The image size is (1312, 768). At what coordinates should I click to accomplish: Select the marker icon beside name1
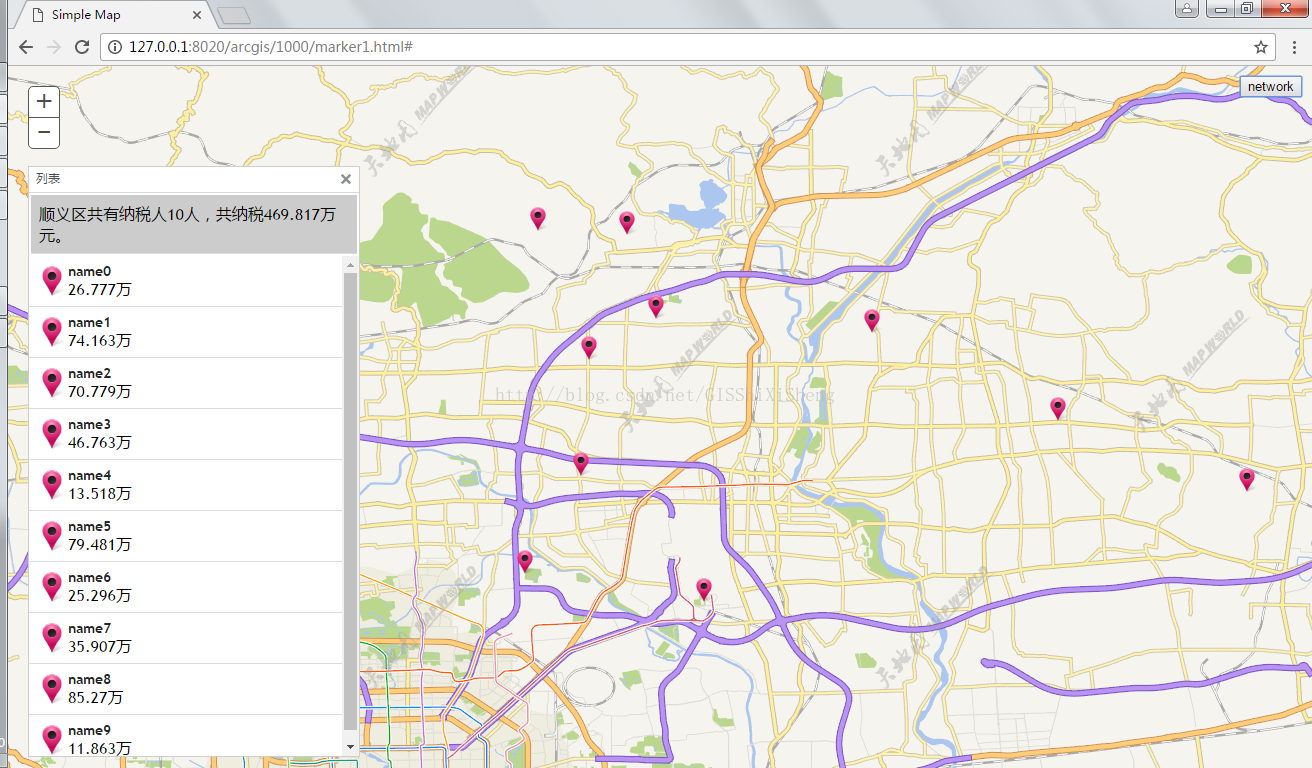(52, 332)
